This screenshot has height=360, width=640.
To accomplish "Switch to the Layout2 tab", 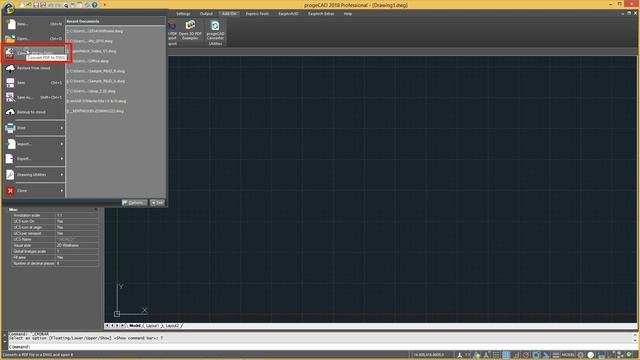I will click(x=172, y=326).
